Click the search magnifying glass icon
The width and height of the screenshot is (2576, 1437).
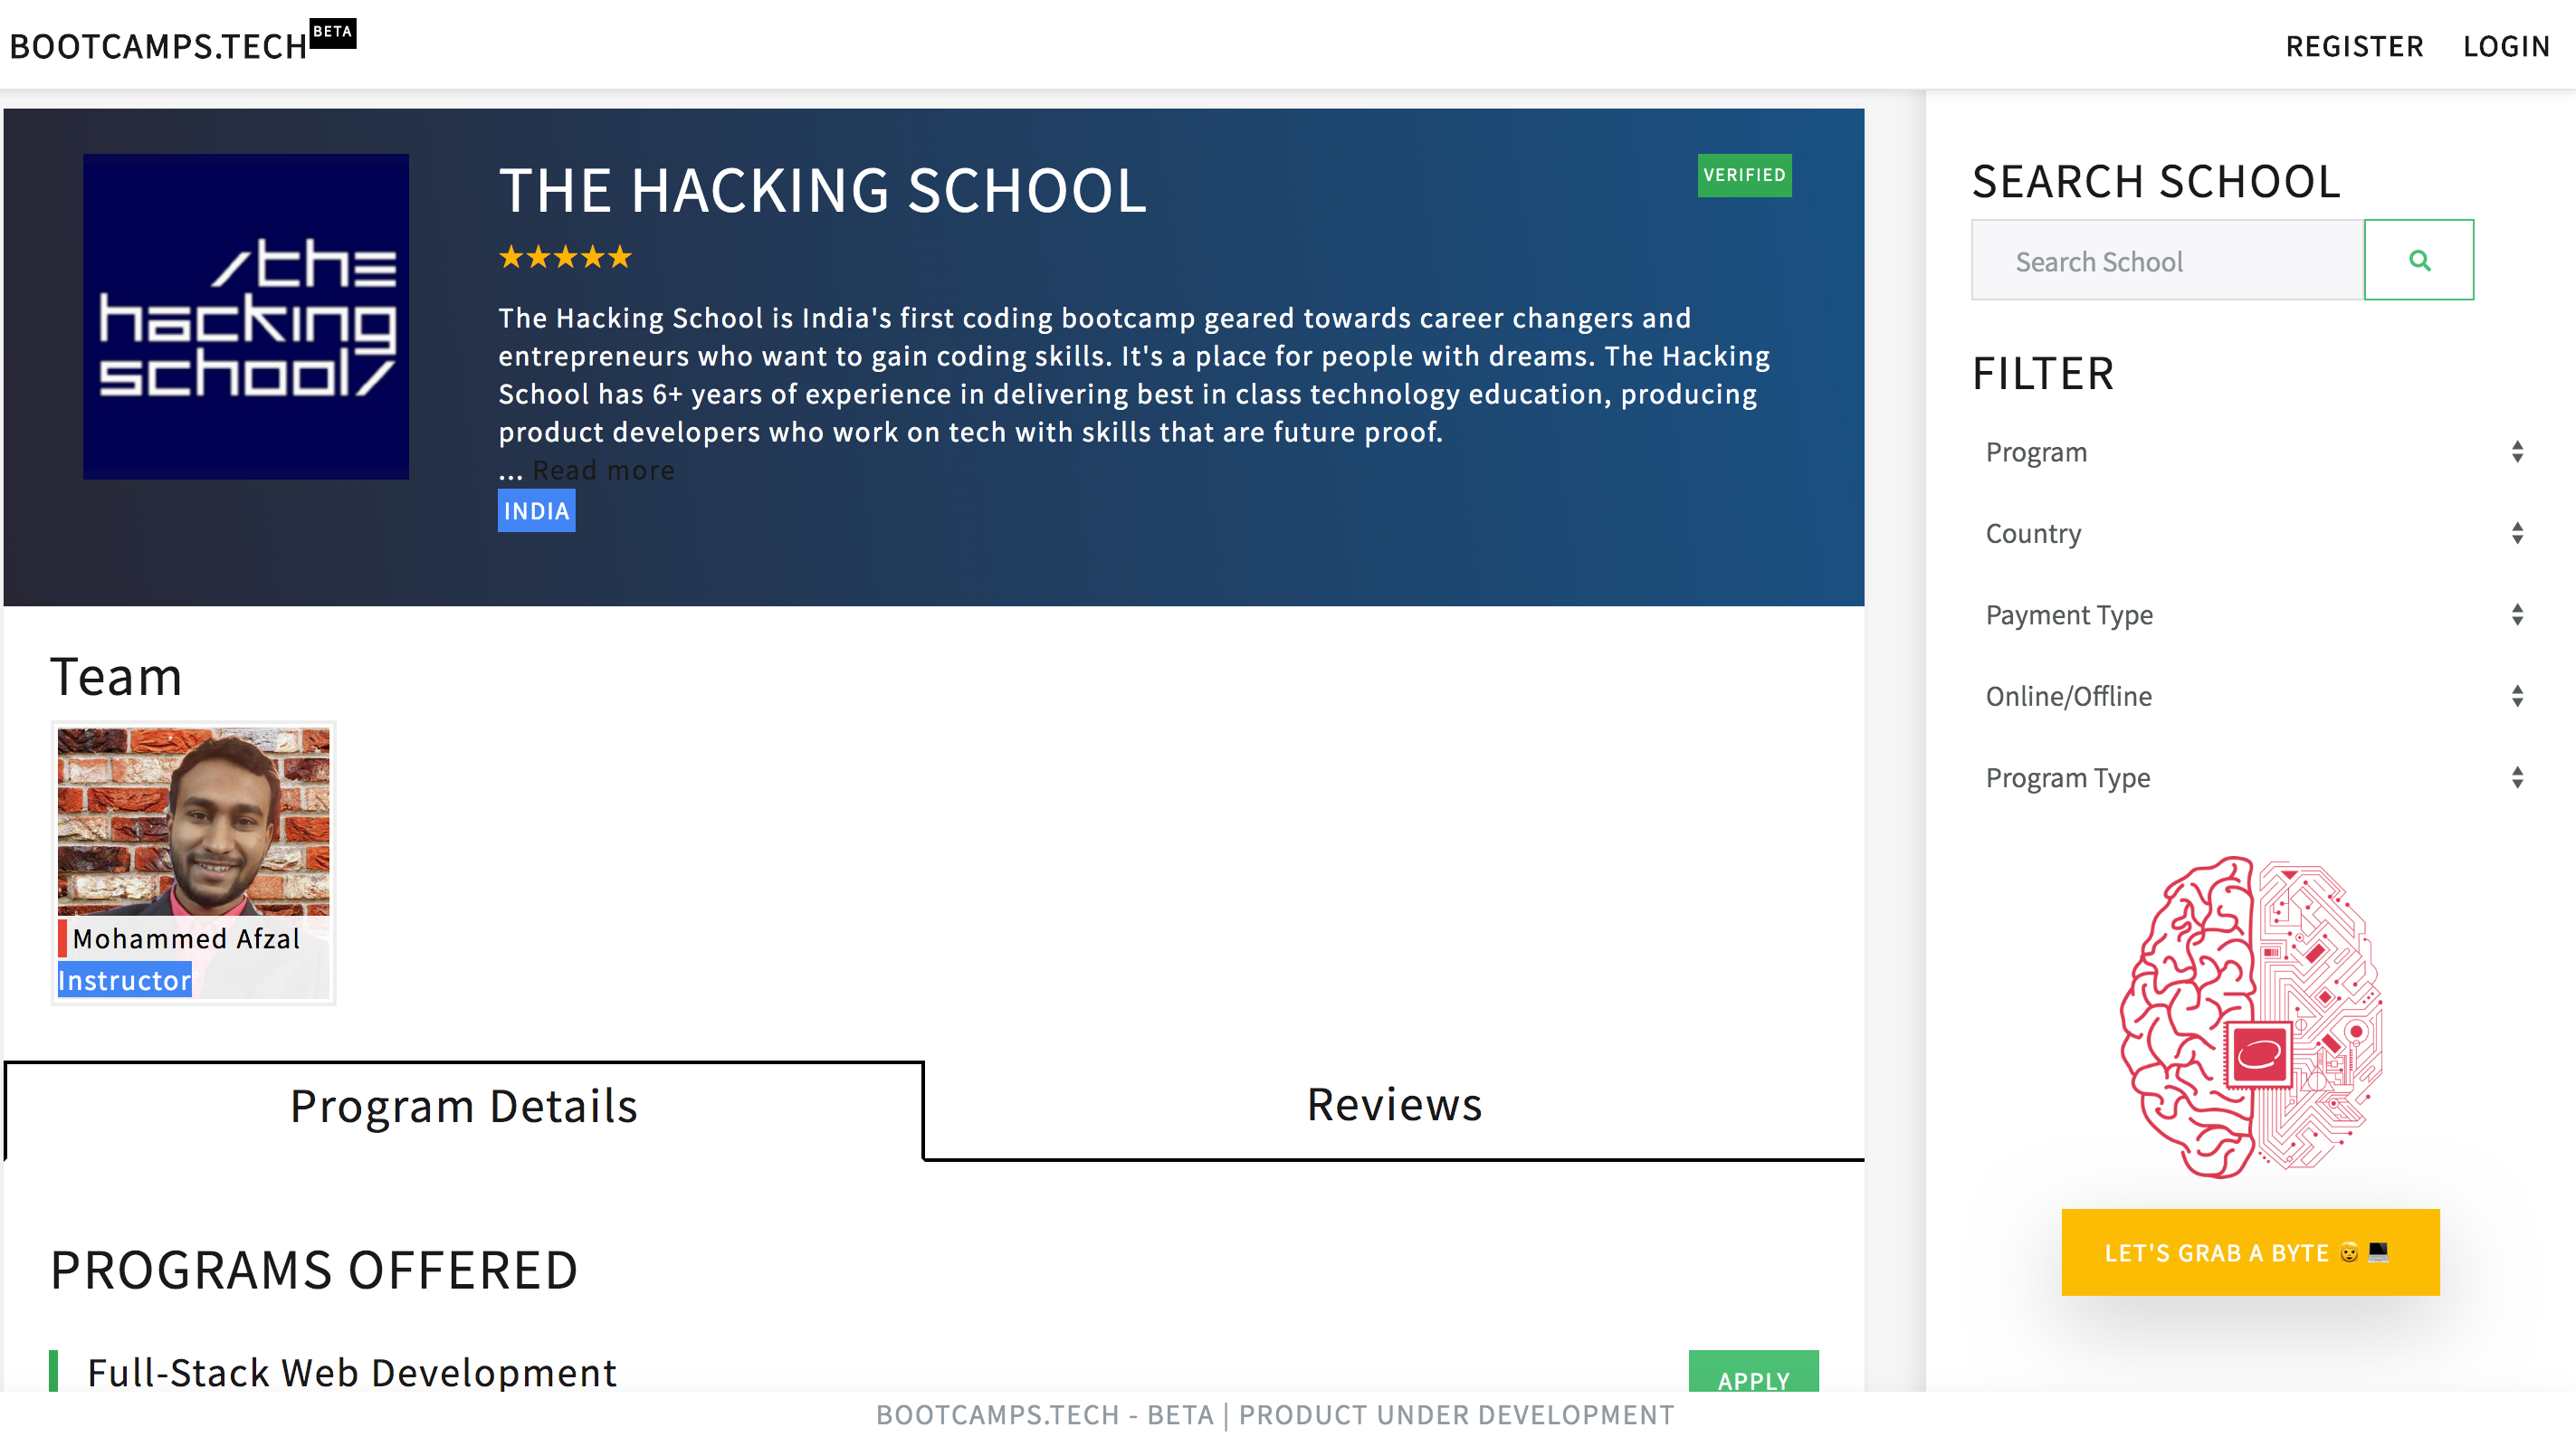2419,259
